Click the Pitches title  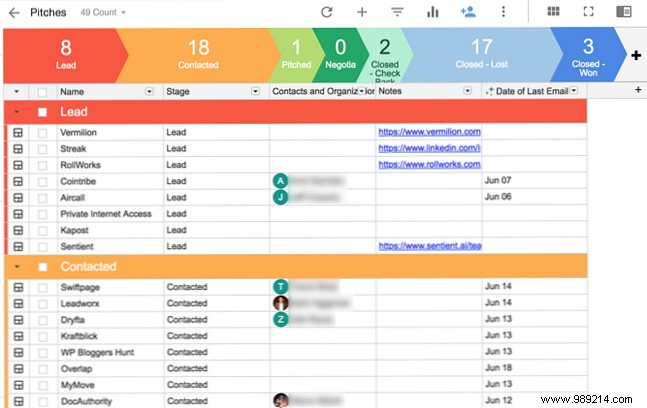(48, 12)
